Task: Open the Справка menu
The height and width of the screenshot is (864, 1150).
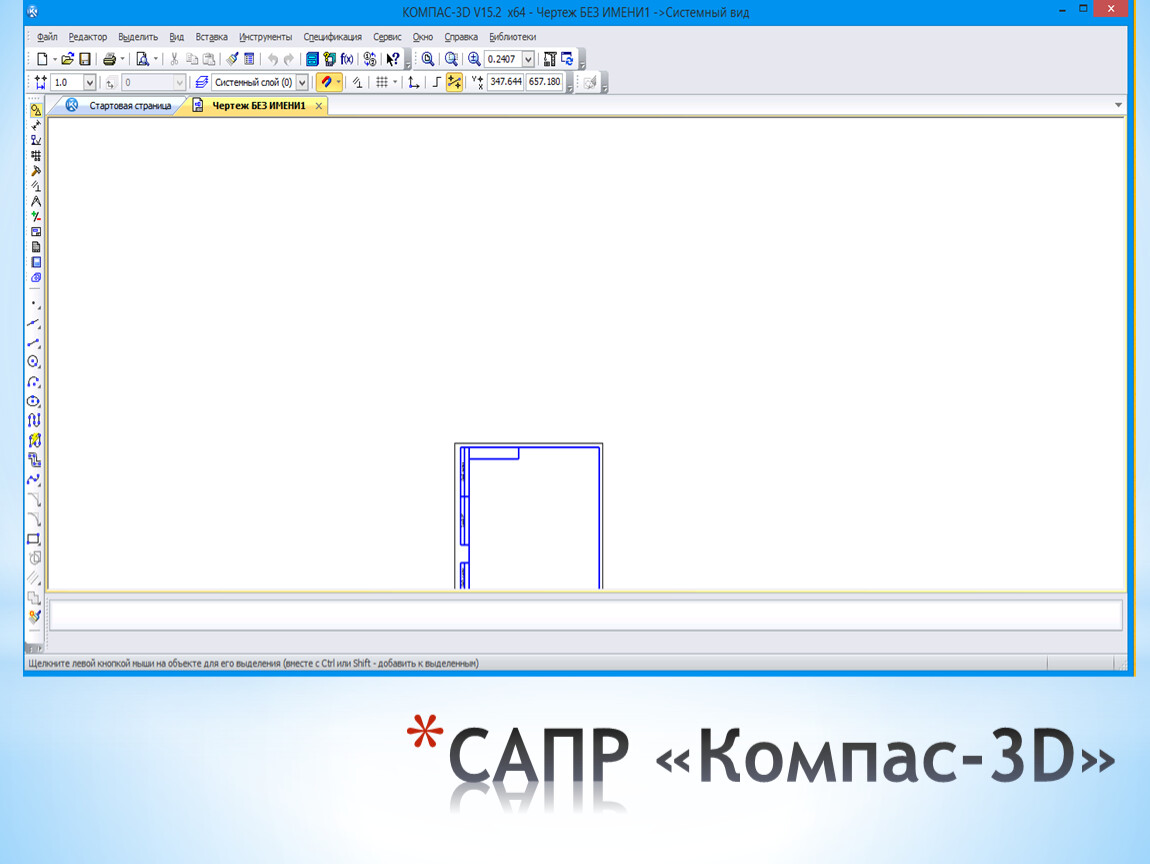Action: pos(461,37)
